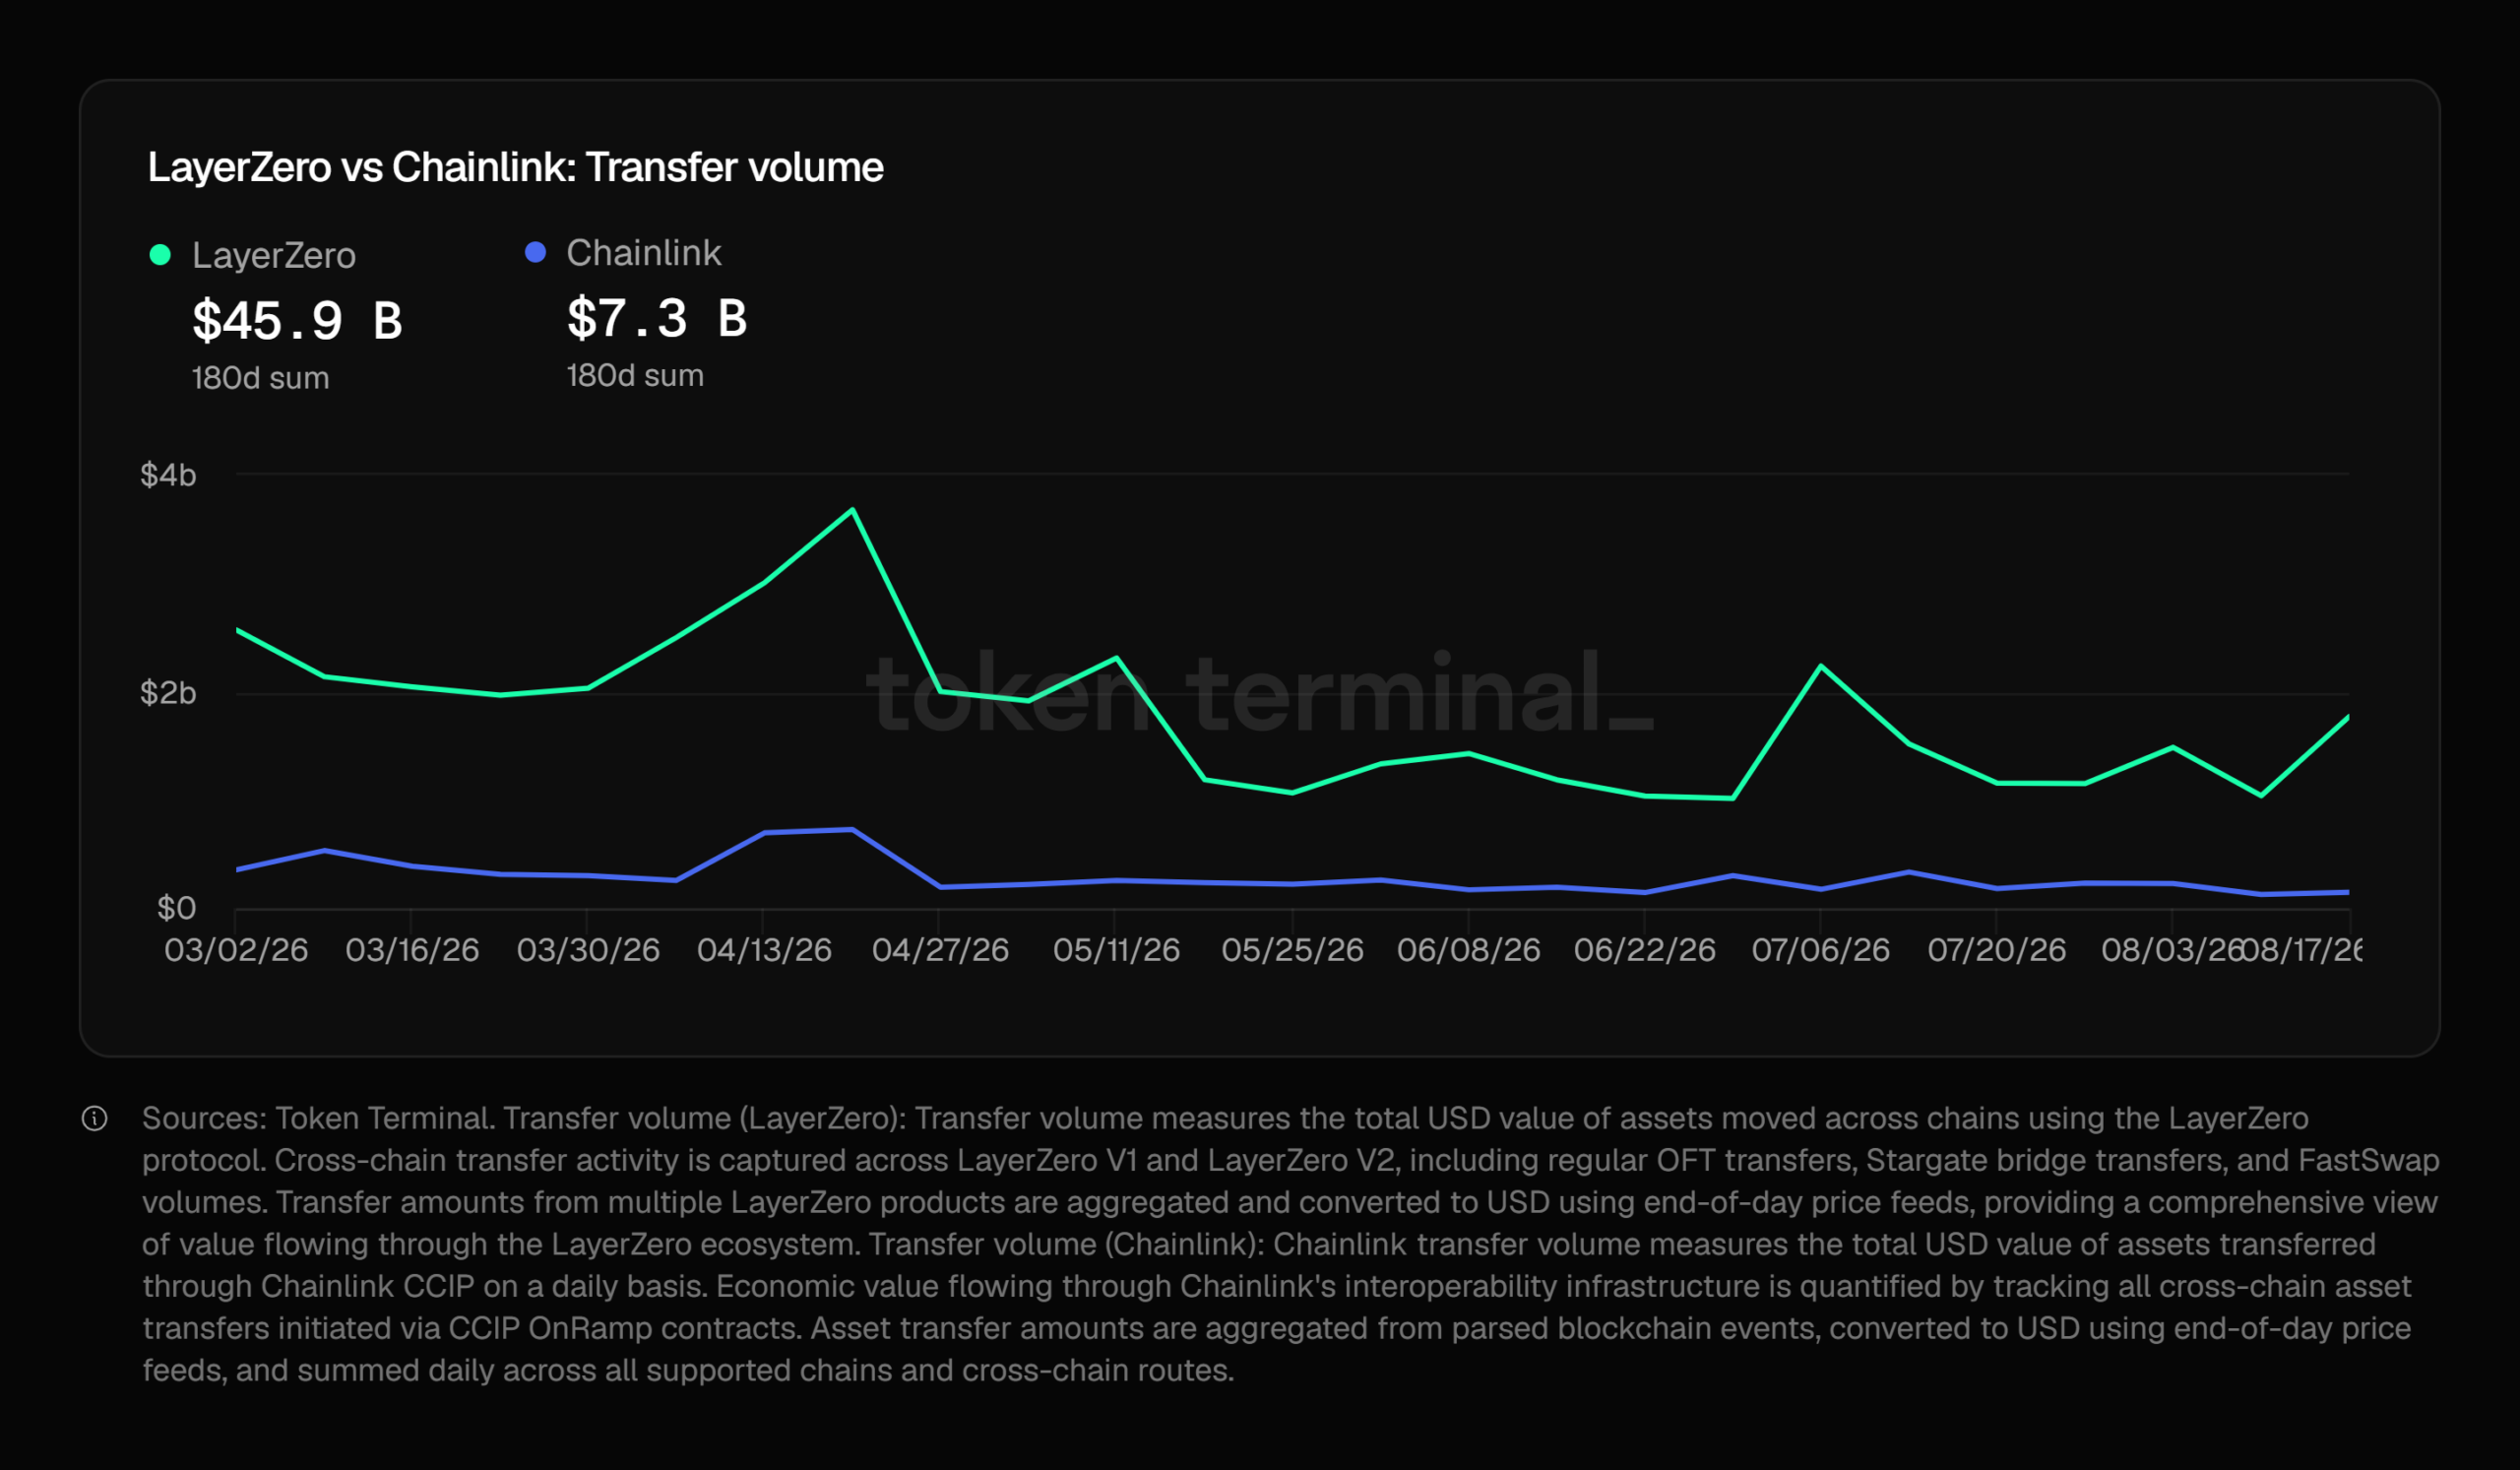2520x1470 pixels.
Task: Select the $7.3 B Chainlink total
Action: 657,319
